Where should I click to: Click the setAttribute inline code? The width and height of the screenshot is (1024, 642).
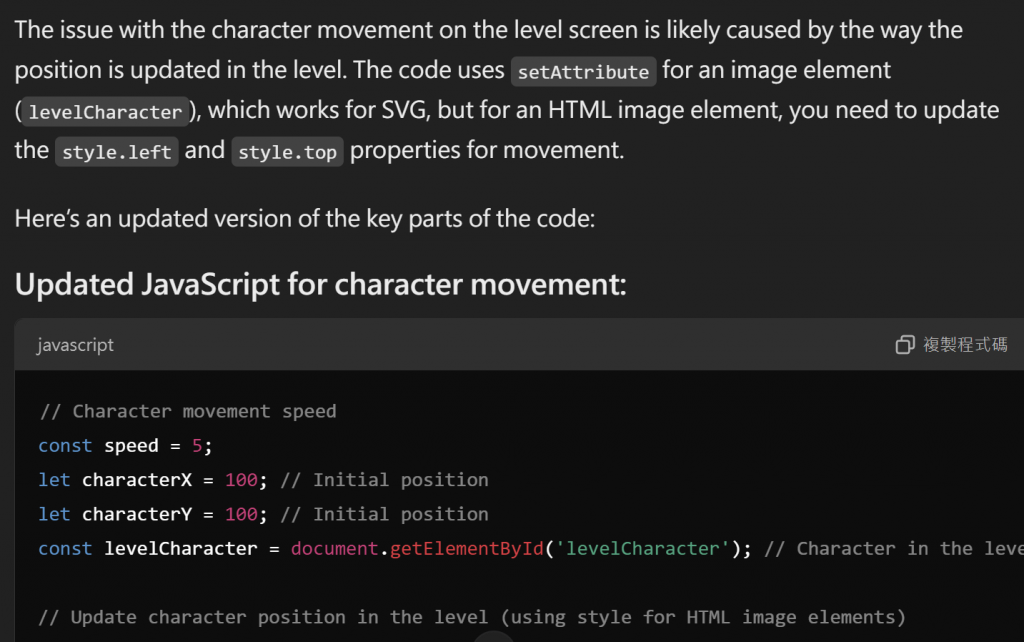coord(583,72)
